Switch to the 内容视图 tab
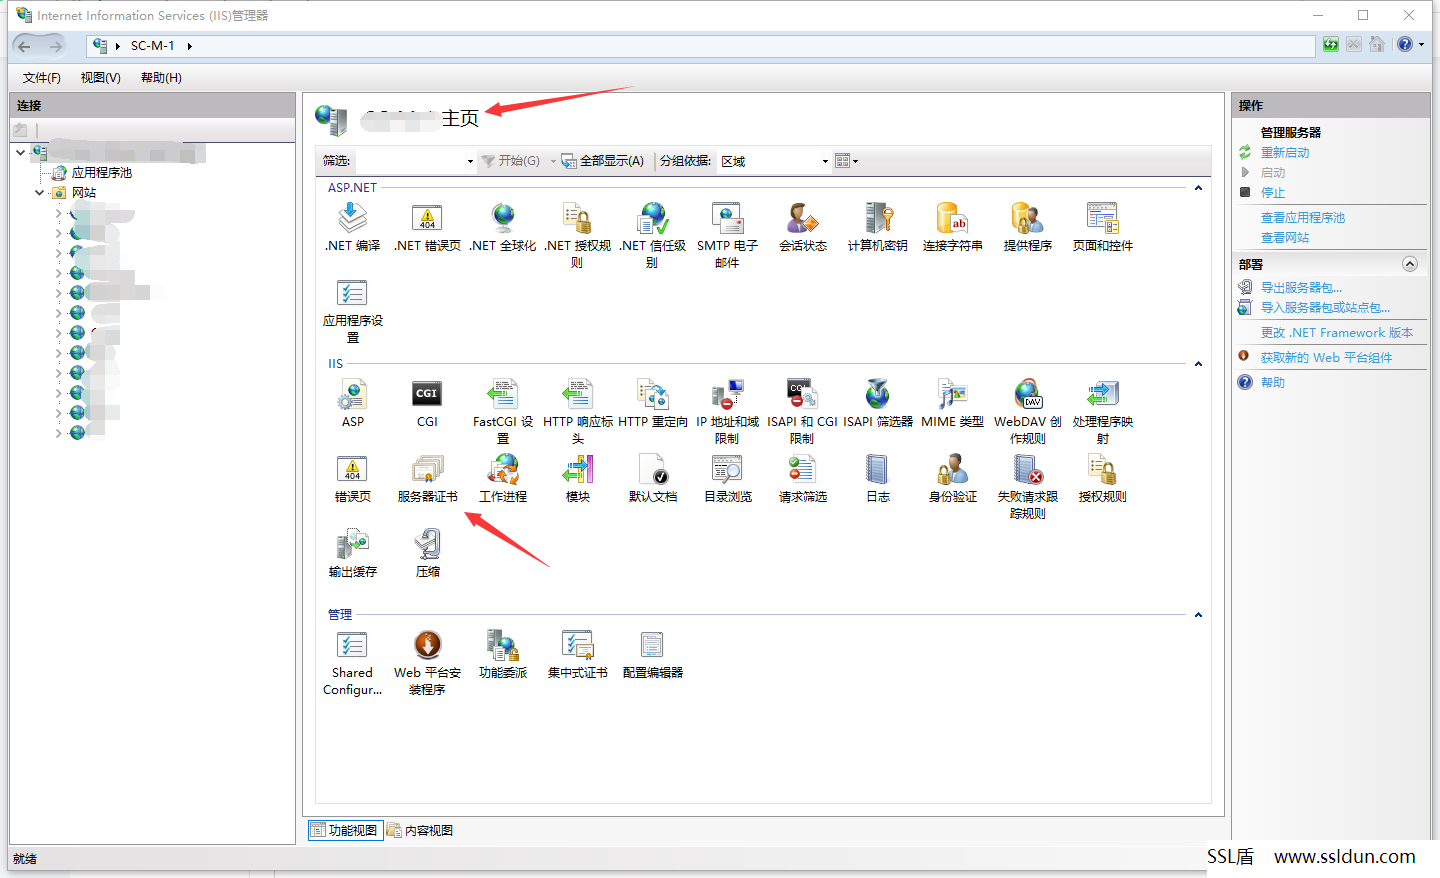Image resolution: width=1440 pixels, height=878 pixels. tap(420, 830)
